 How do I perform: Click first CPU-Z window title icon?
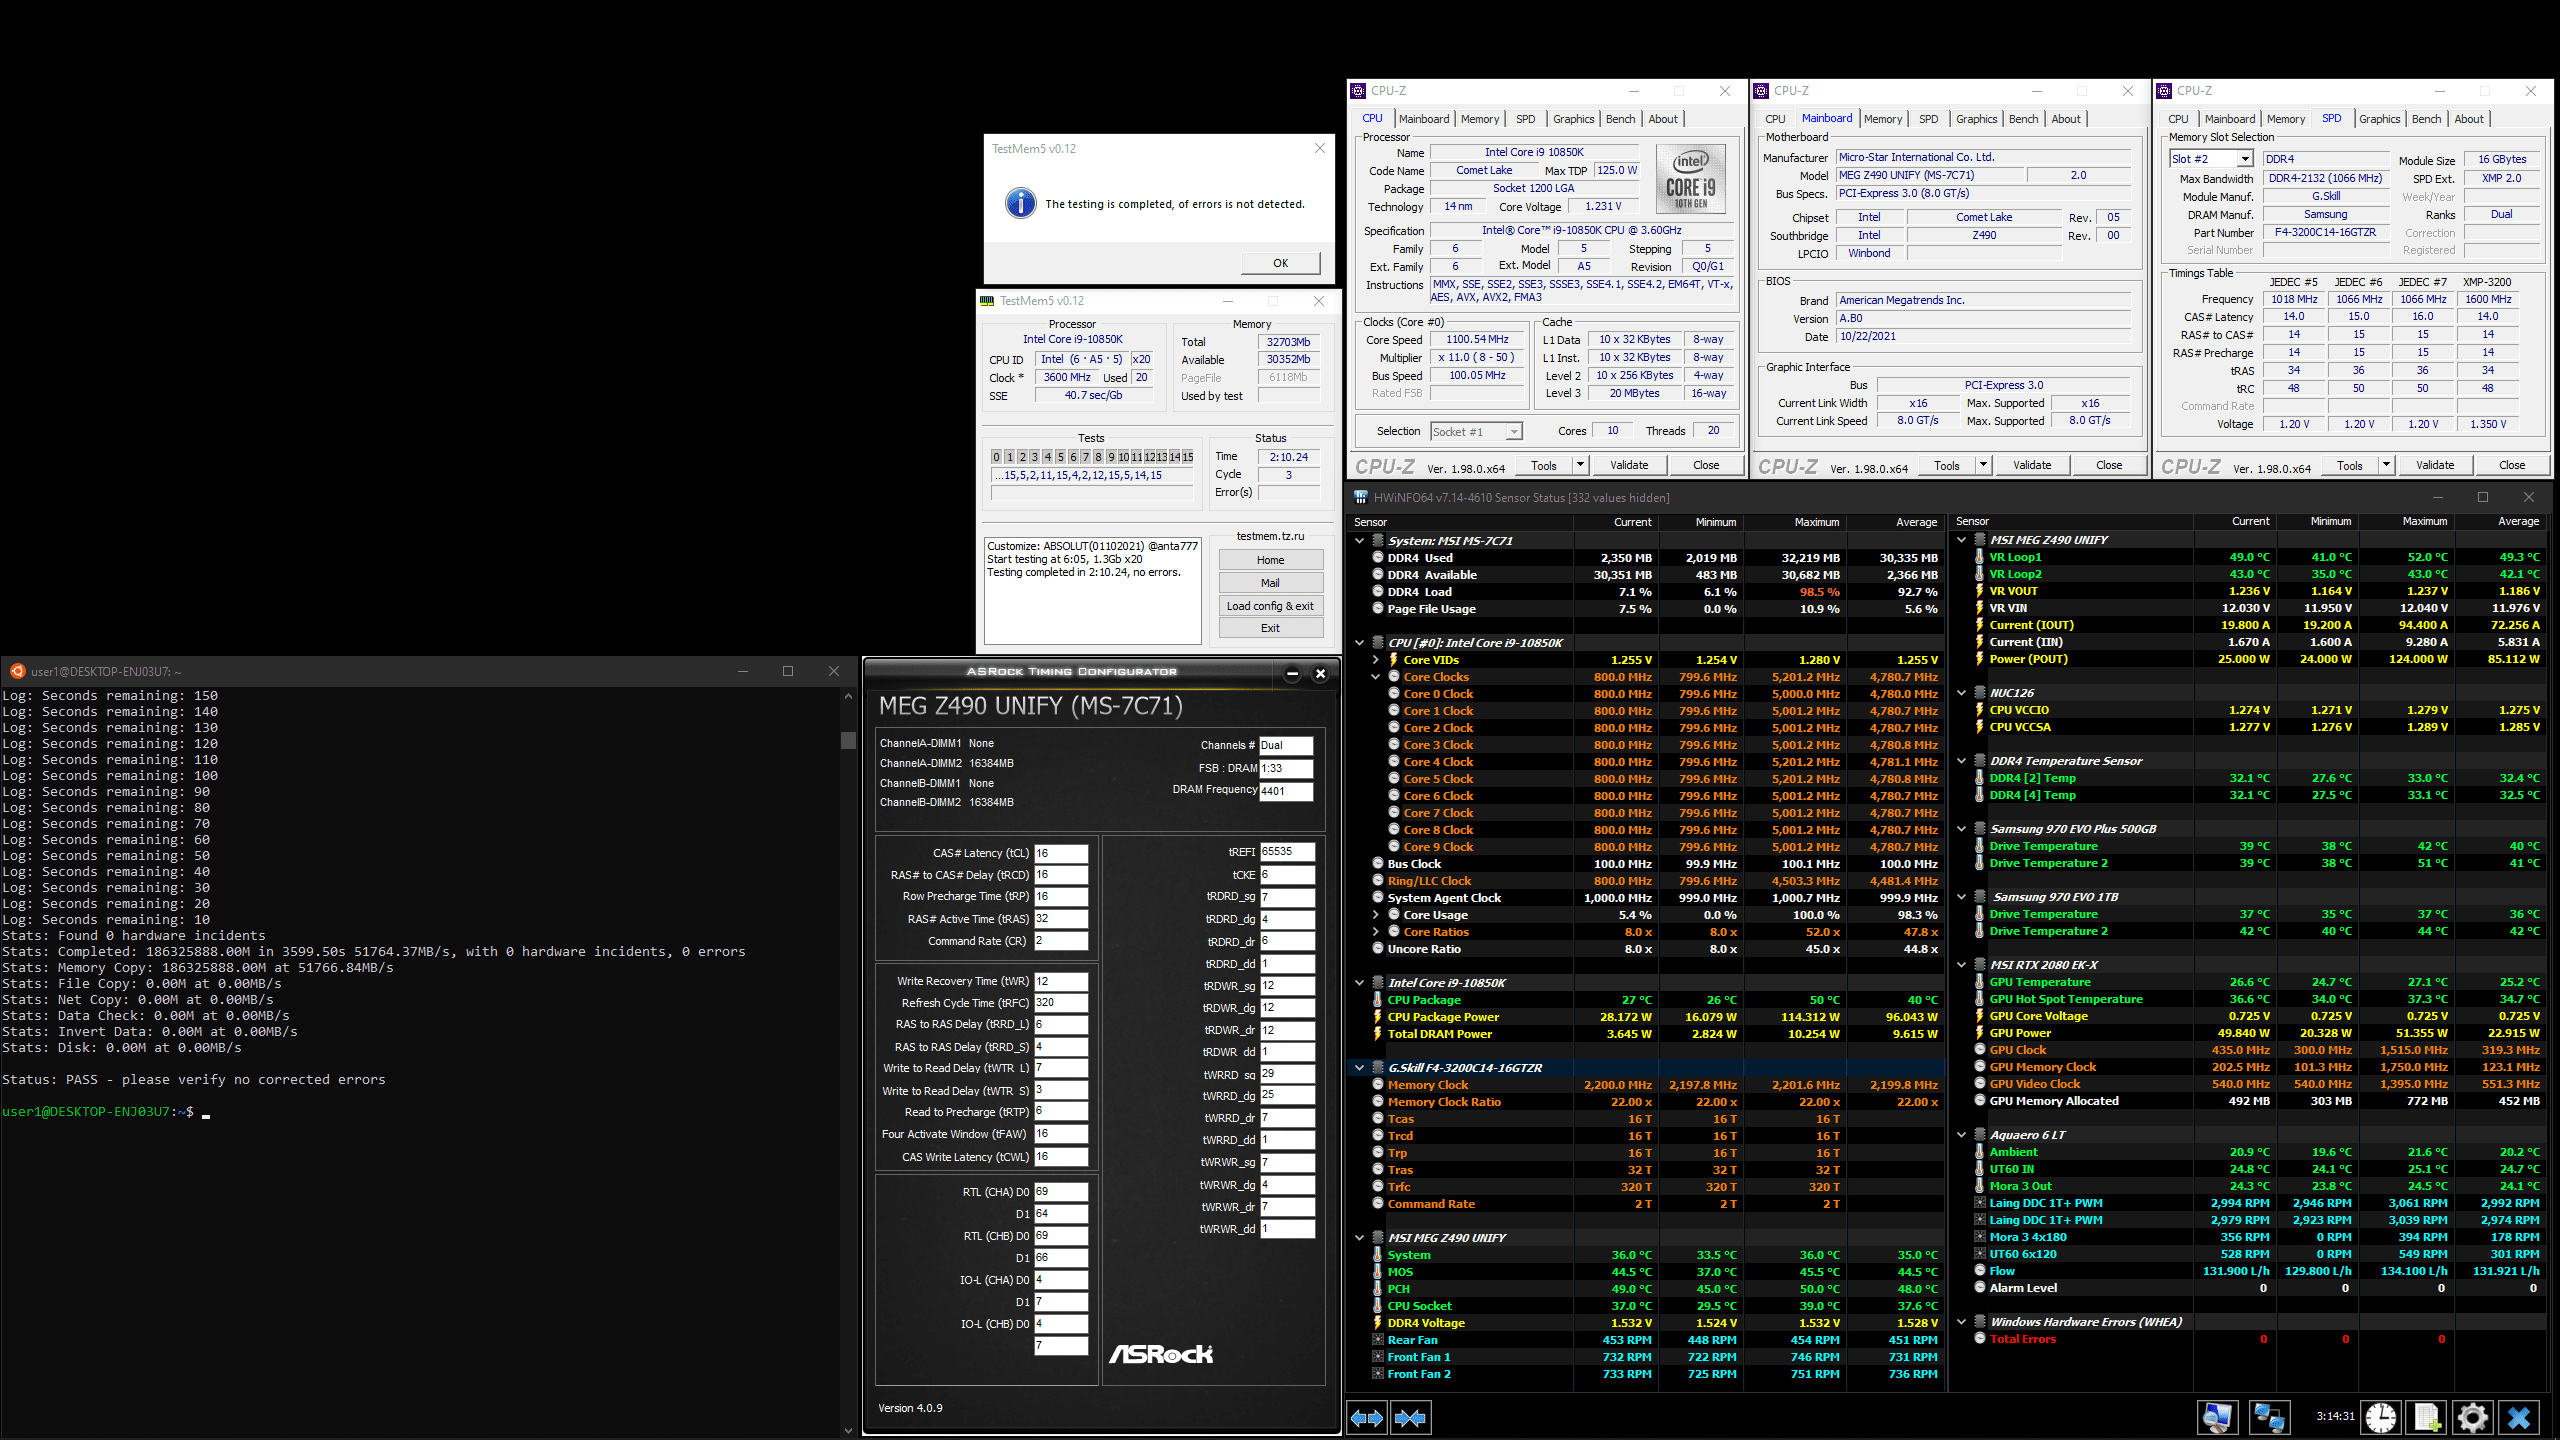pos(1358,90)
